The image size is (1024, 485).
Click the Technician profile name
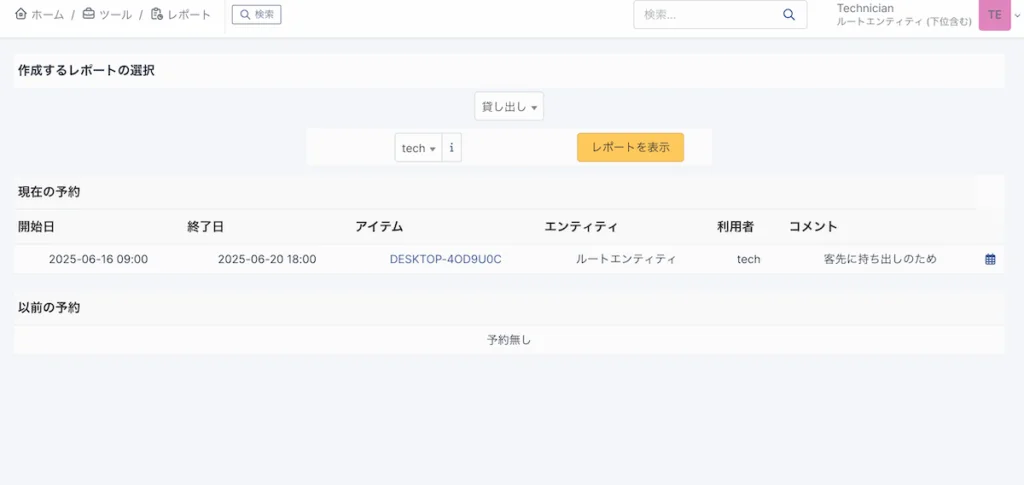tap(865, 8)
